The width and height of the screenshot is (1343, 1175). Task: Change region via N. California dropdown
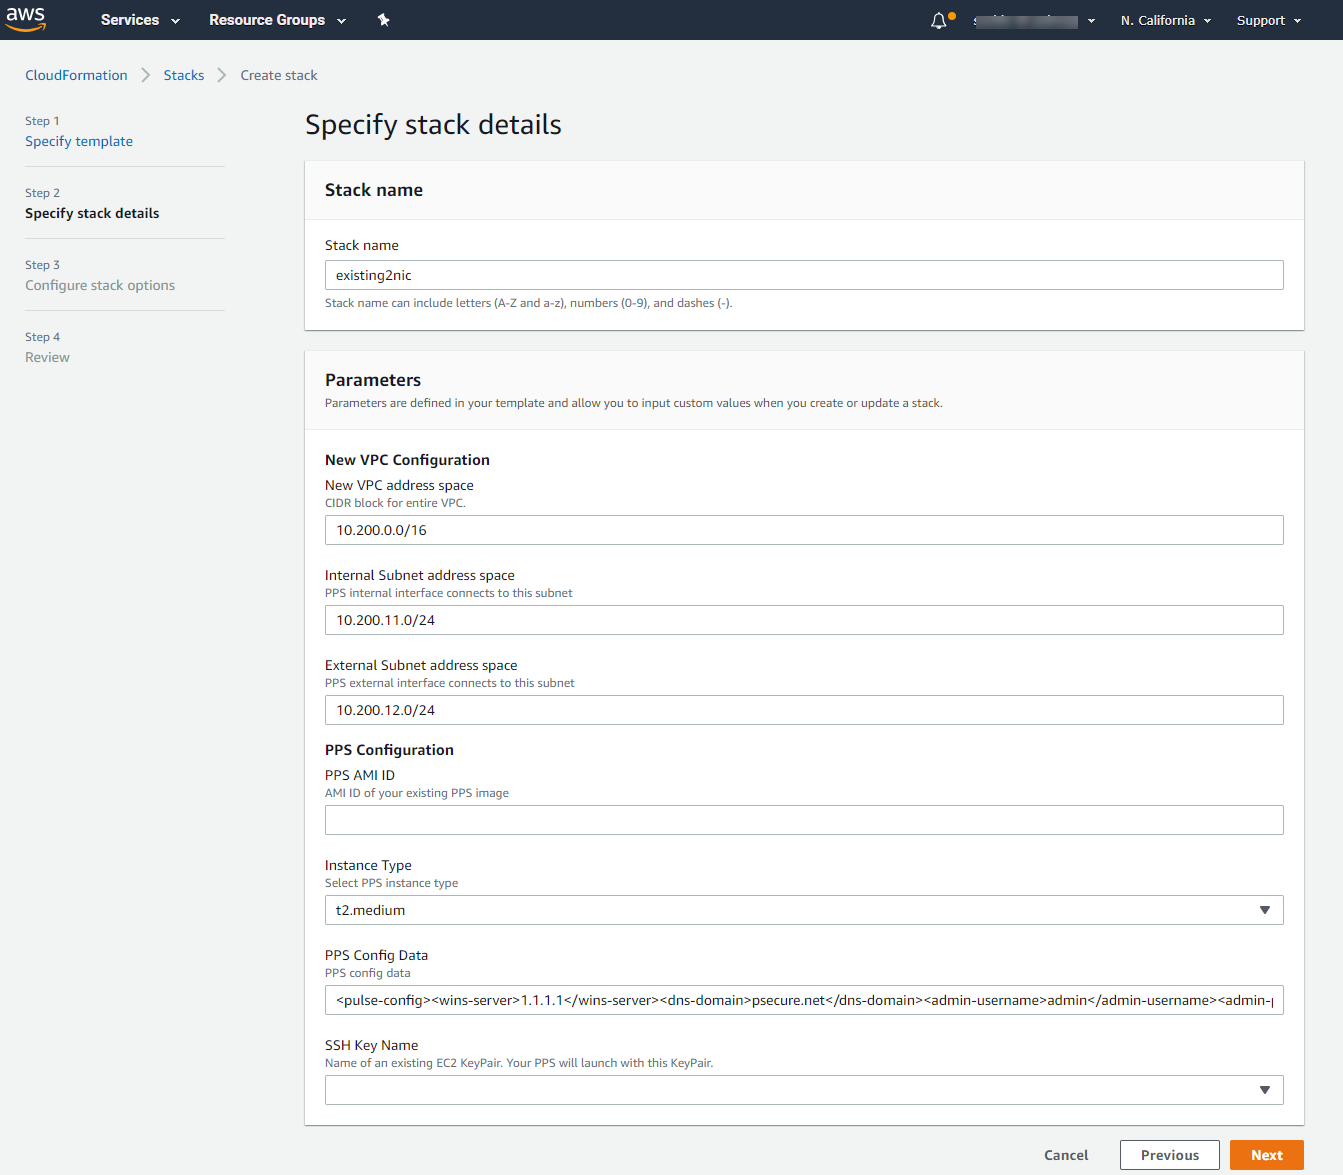pyautogui.click(x=1165, y=20)
